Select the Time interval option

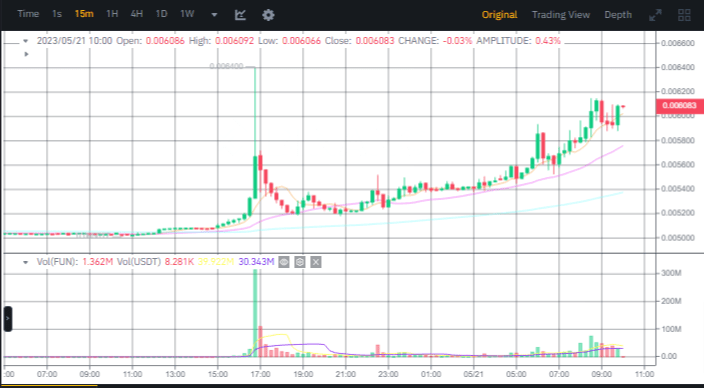click(x=28, y=14)
